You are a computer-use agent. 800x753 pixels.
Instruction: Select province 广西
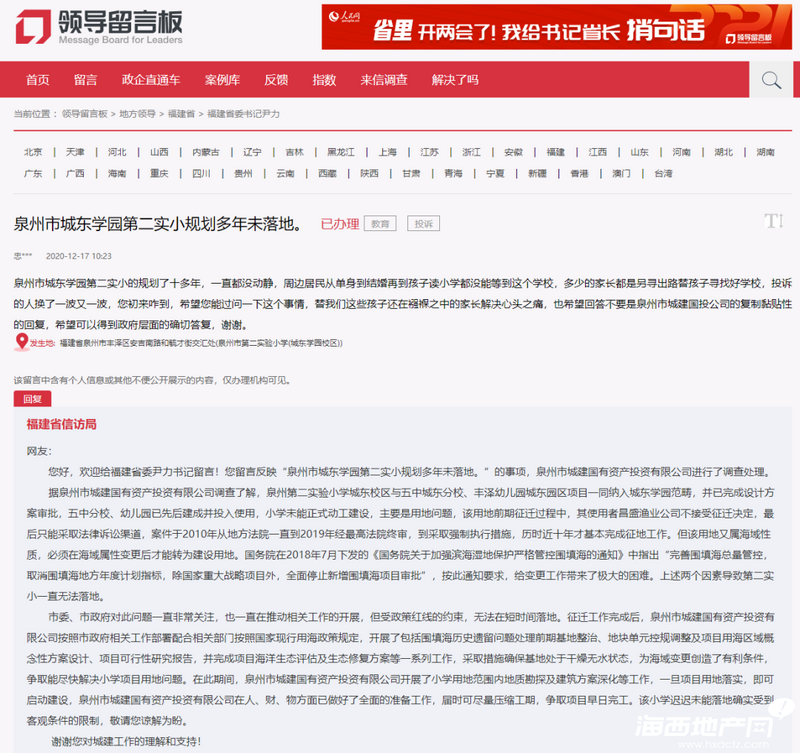(x=75, y=173)
